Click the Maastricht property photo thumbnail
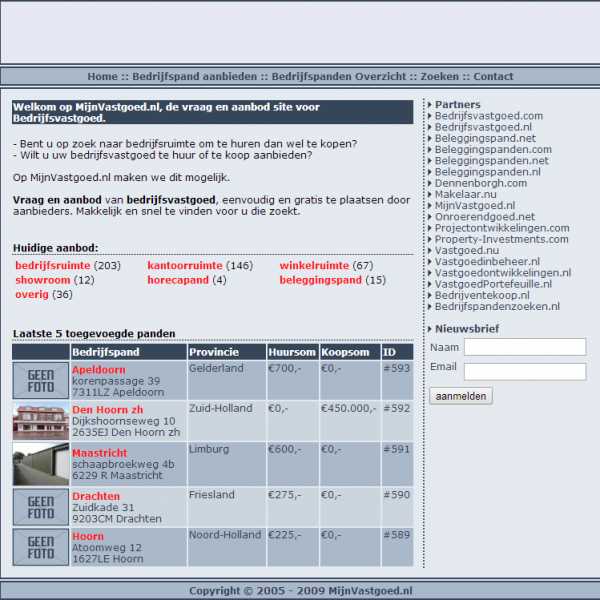Image resolution: width=600 pixels, height=600 pixels. 41,465
